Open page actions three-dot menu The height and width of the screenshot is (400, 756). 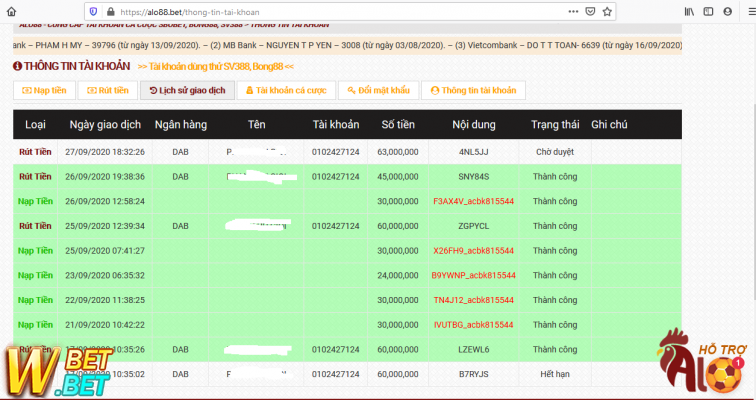573,12
